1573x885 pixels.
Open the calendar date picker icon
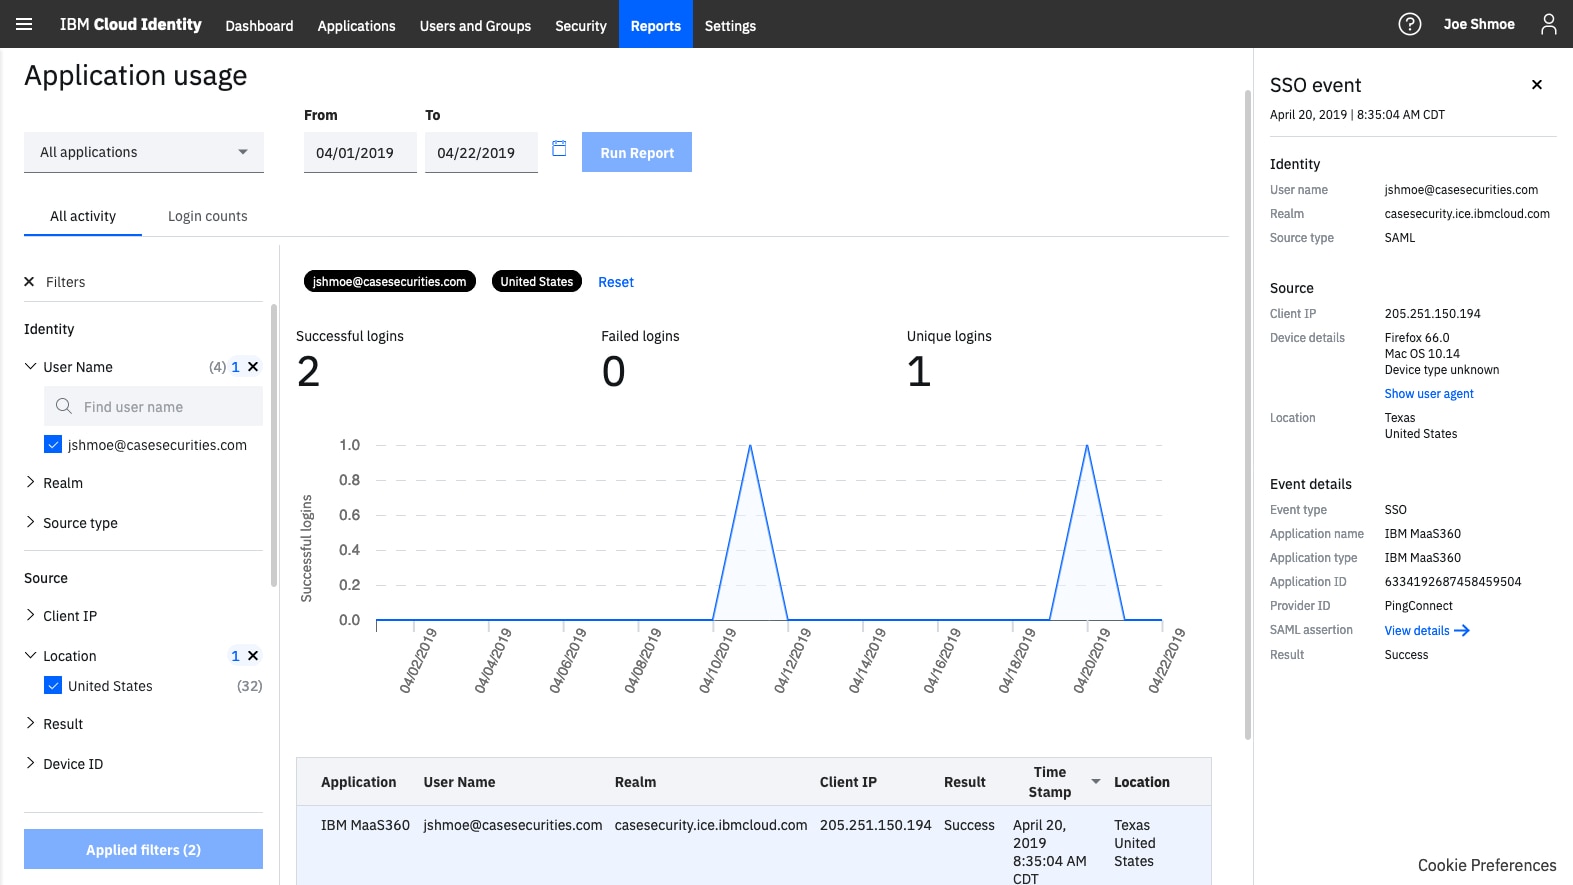tap(559, 148)
